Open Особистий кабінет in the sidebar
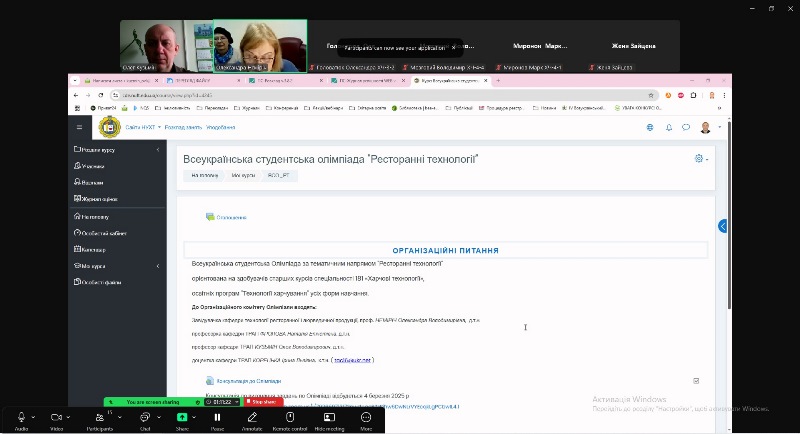 (x=100, y=233)
